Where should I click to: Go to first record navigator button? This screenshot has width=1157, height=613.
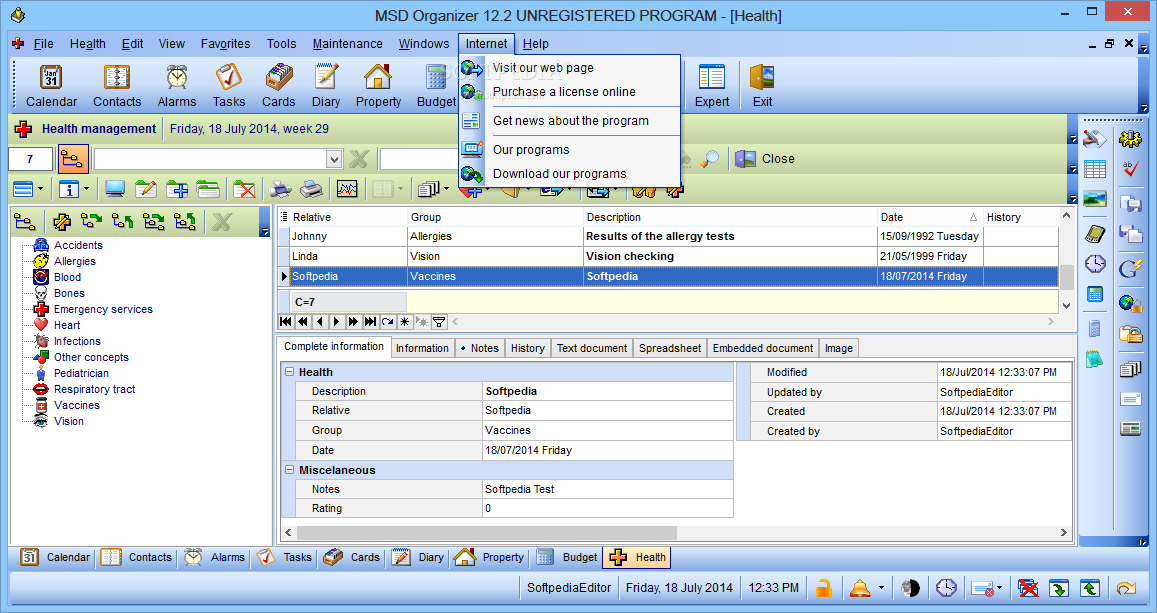(x=286, y=322)
